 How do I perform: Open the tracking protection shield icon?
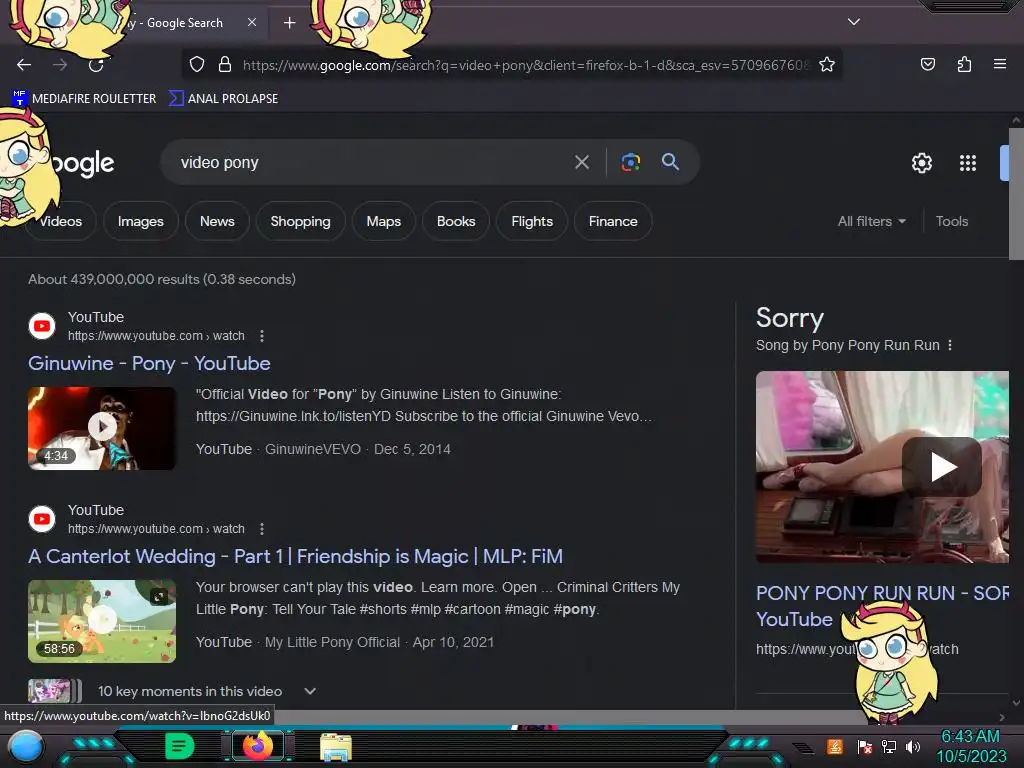tap(197, 65)
